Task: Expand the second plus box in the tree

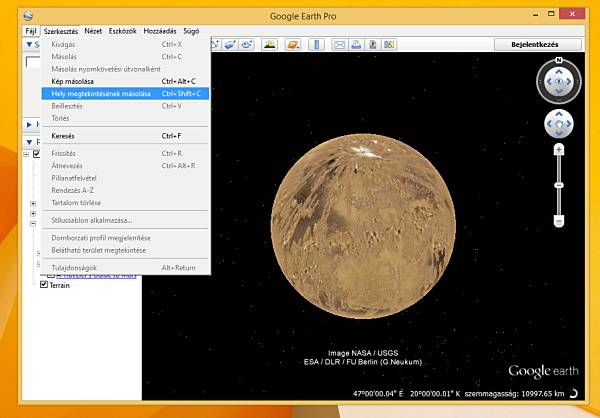Action: (33, 214)
